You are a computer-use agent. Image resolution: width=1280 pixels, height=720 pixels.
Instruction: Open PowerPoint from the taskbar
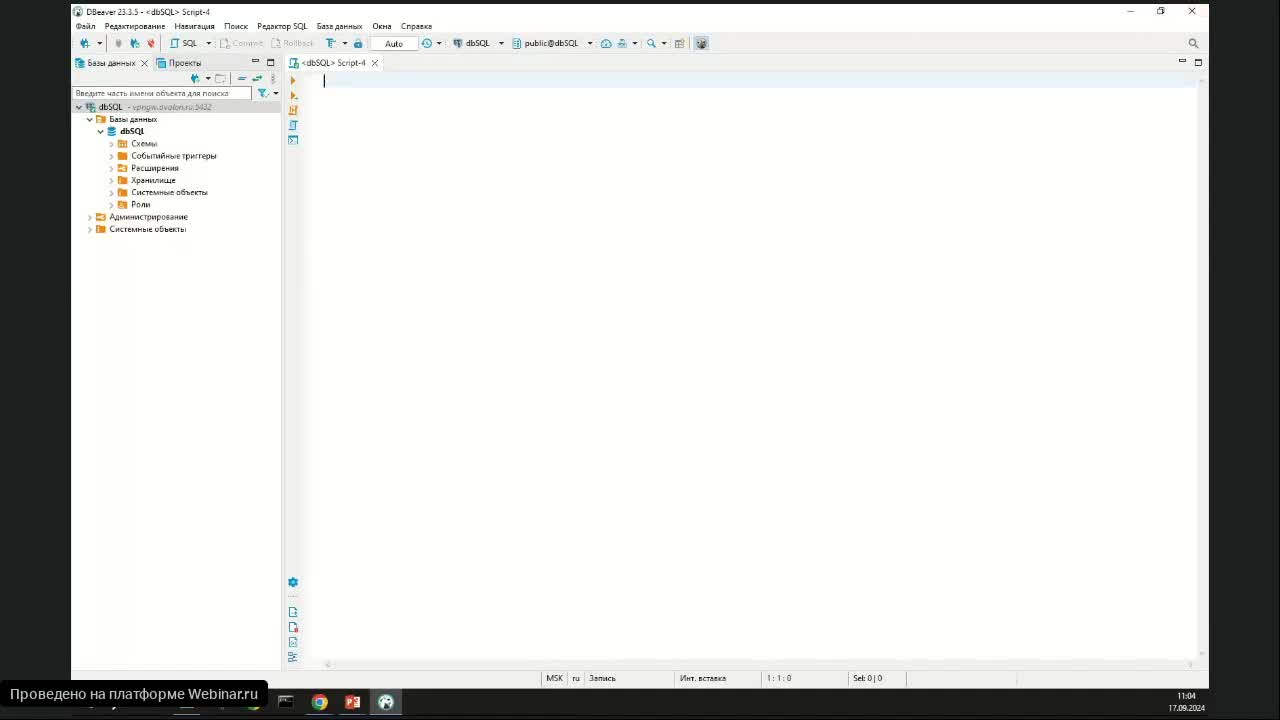tap(352, 702)
